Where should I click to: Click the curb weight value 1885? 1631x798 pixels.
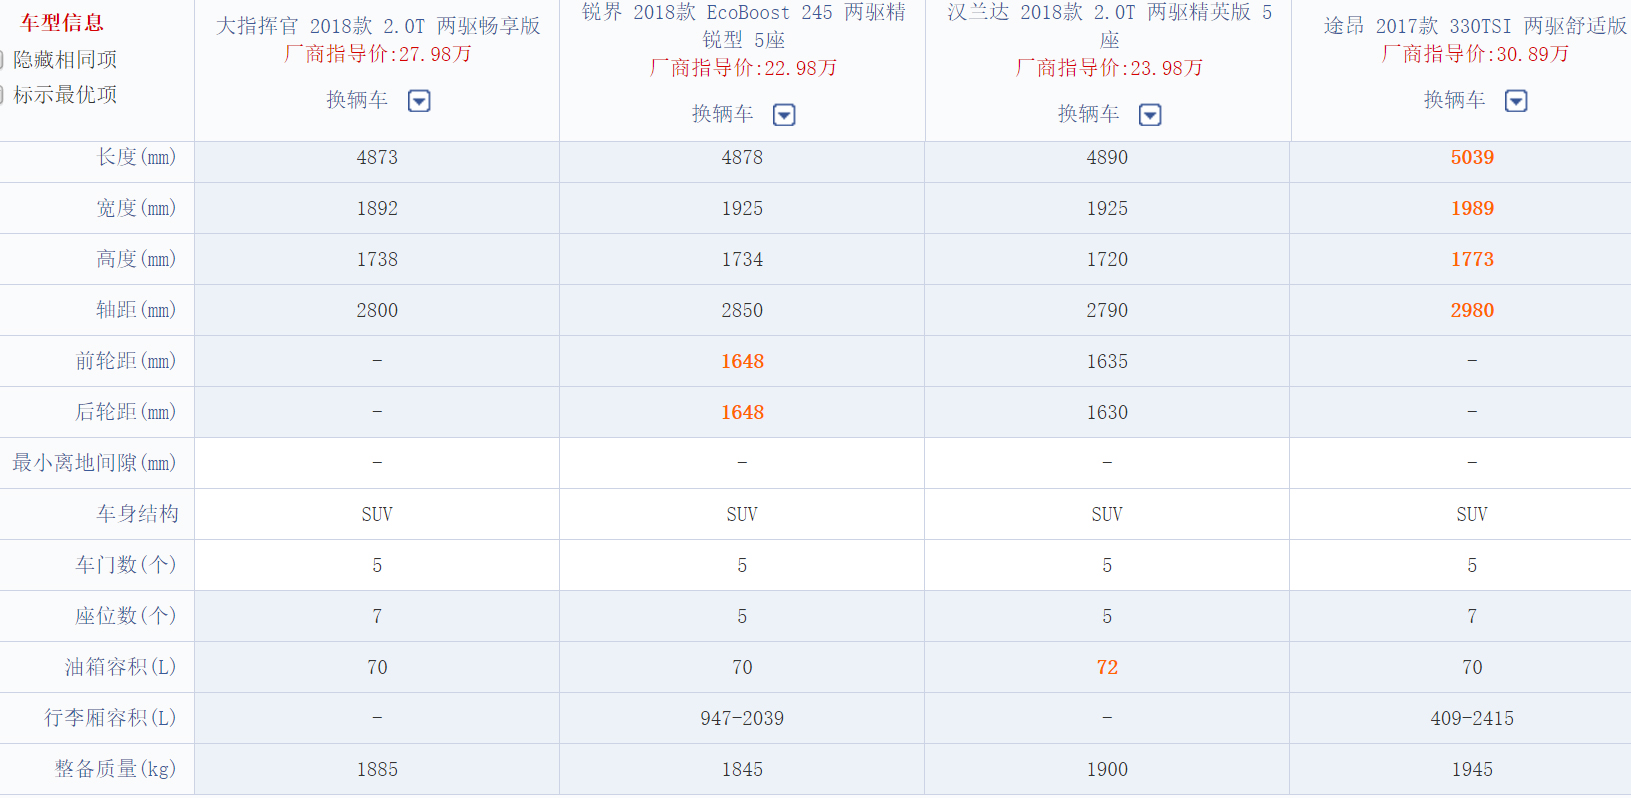click(377, 769)
